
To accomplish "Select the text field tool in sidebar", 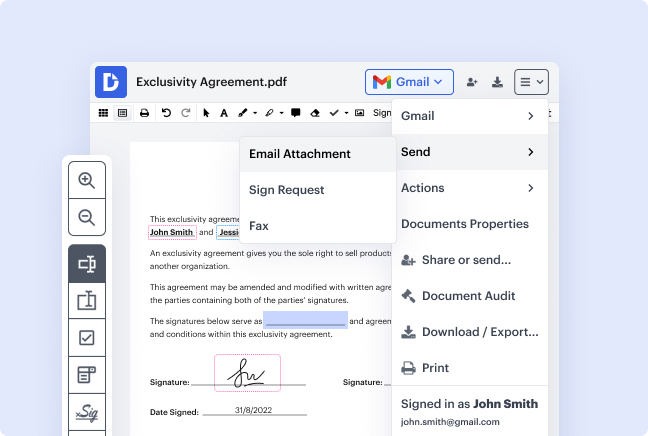I will click(x=86, y=264).
